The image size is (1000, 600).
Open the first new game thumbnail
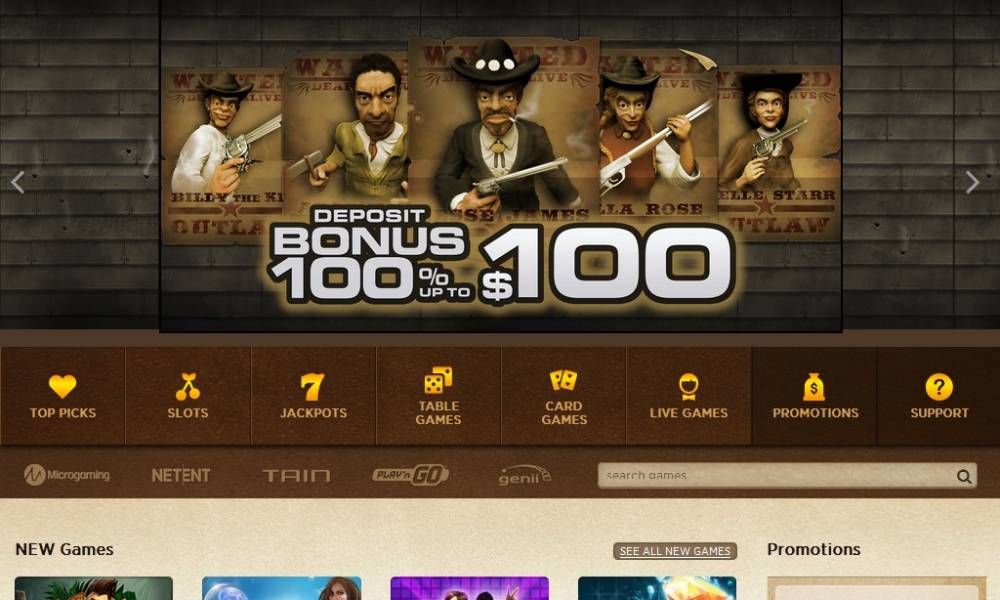click(94, 588)
